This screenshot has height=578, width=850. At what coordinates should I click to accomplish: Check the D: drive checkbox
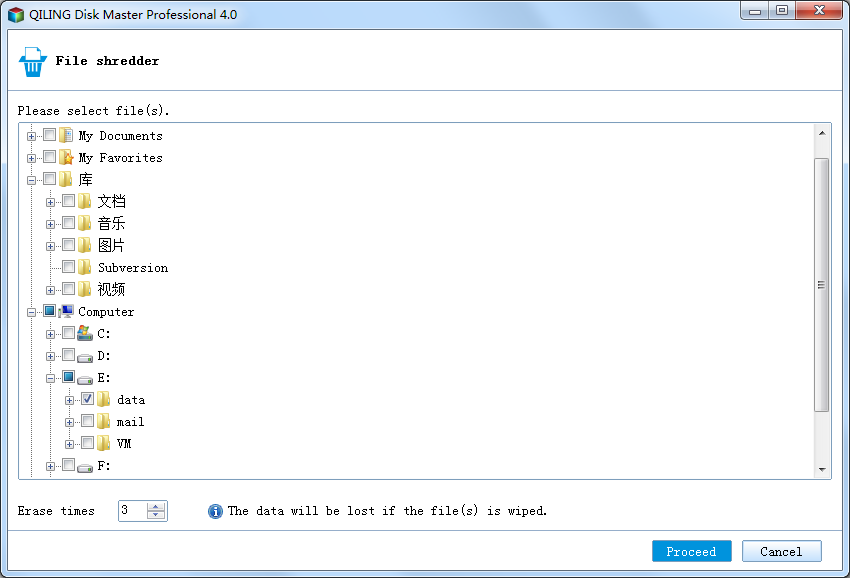[68, 355]
